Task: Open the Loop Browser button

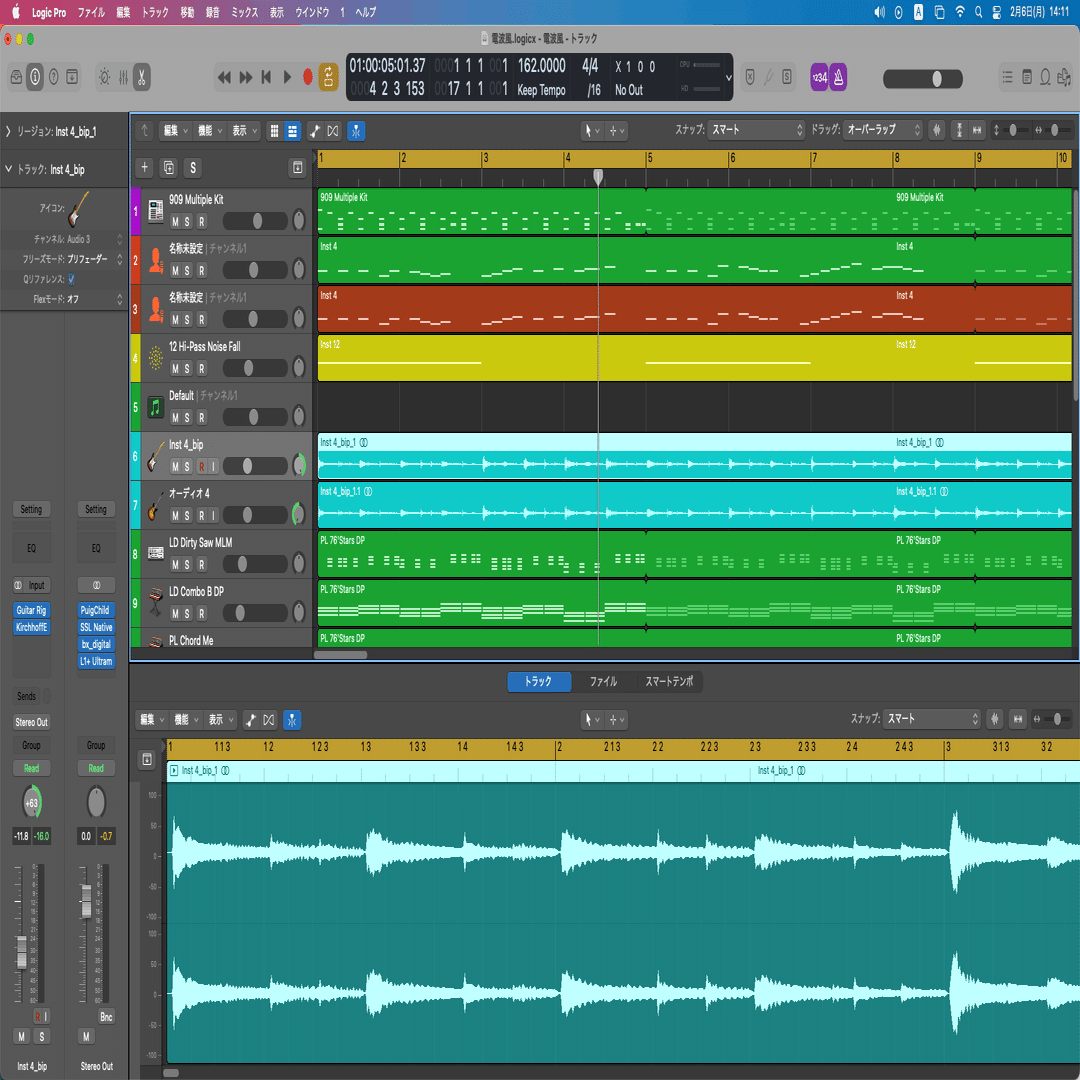Action: click(1046, 77)
